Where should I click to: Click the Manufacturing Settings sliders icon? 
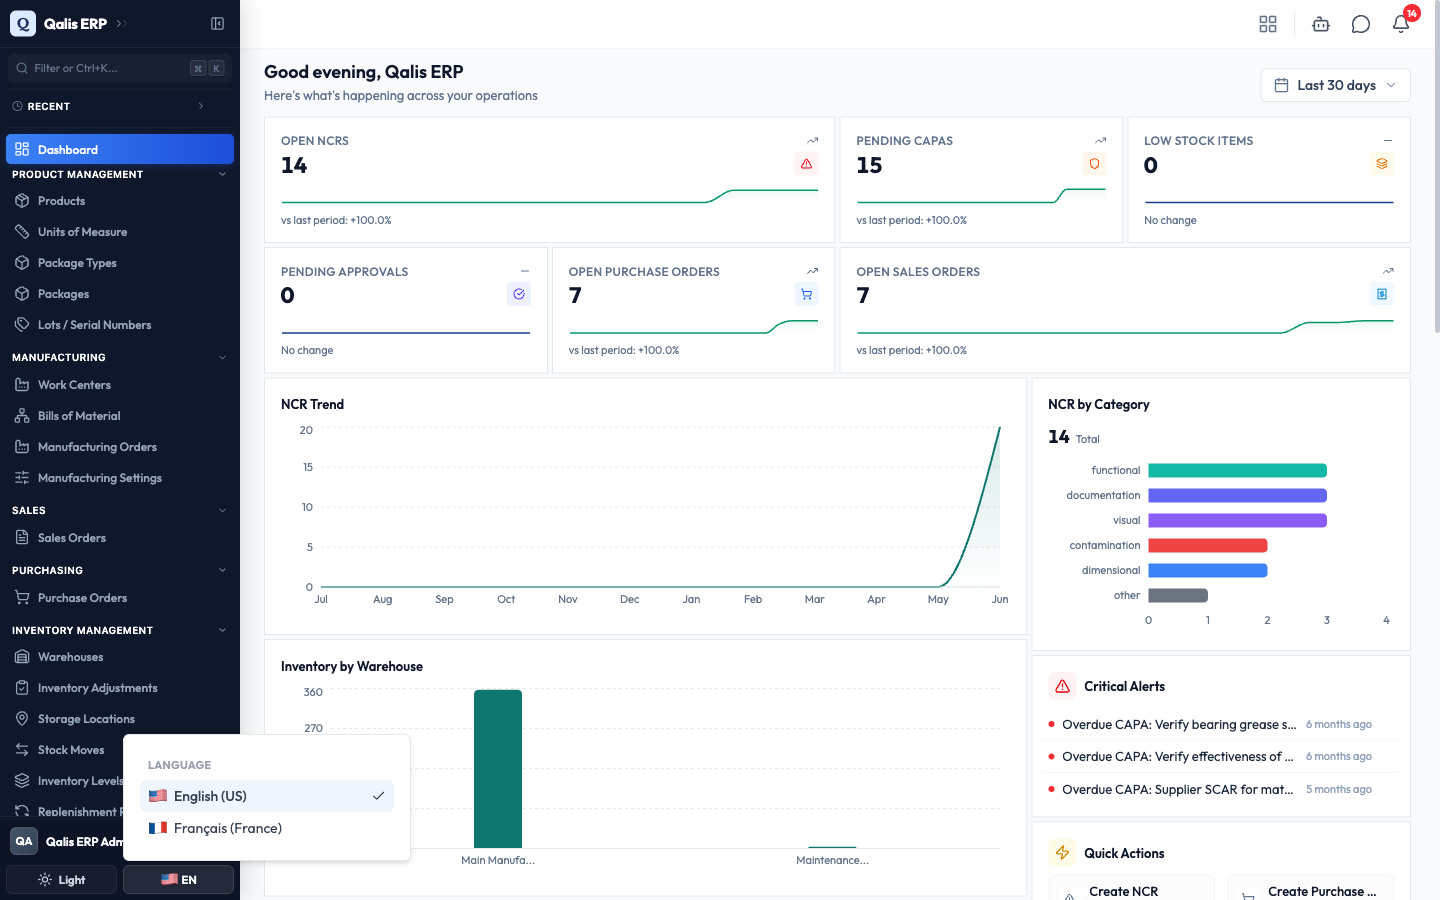[x=22, y=478]
